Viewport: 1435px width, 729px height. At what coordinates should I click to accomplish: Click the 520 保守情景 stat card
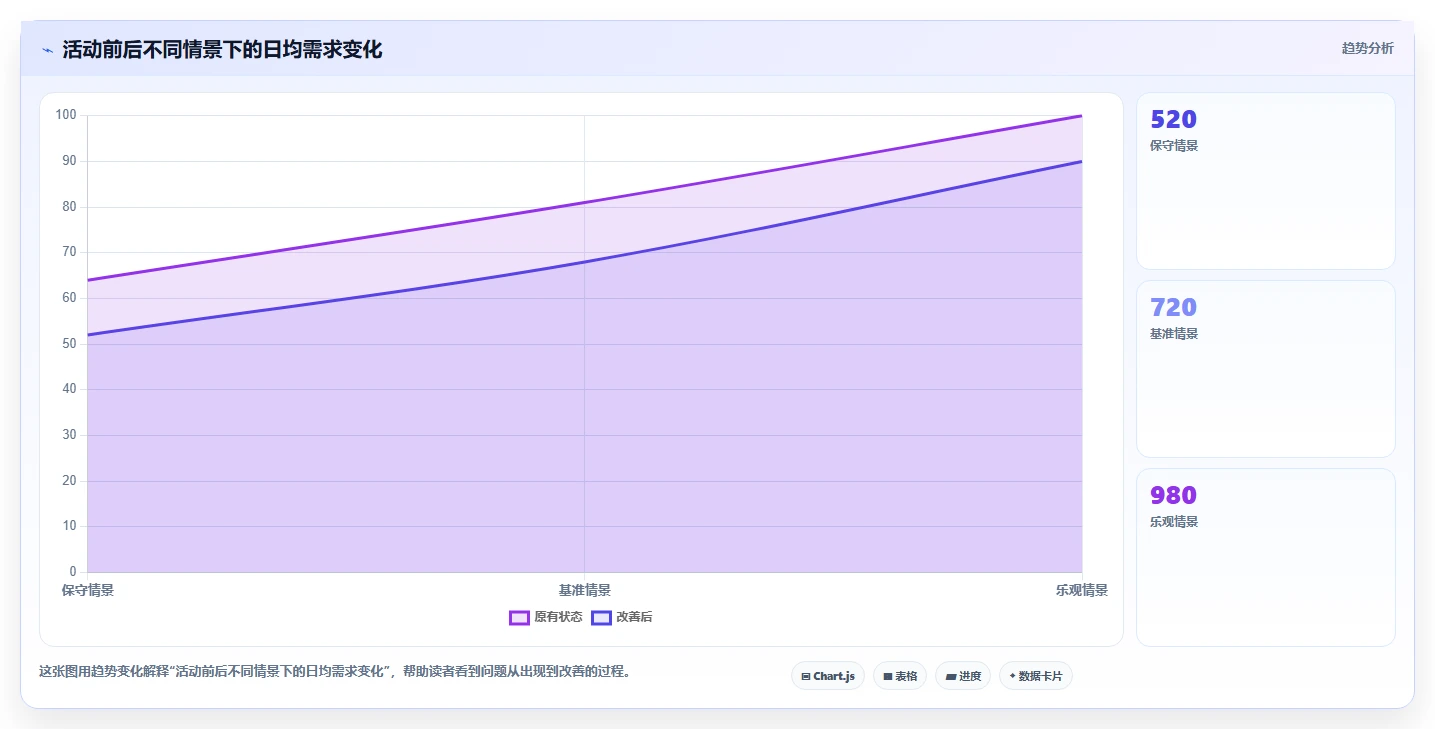pyautogui.click(x=1266, y=181)
